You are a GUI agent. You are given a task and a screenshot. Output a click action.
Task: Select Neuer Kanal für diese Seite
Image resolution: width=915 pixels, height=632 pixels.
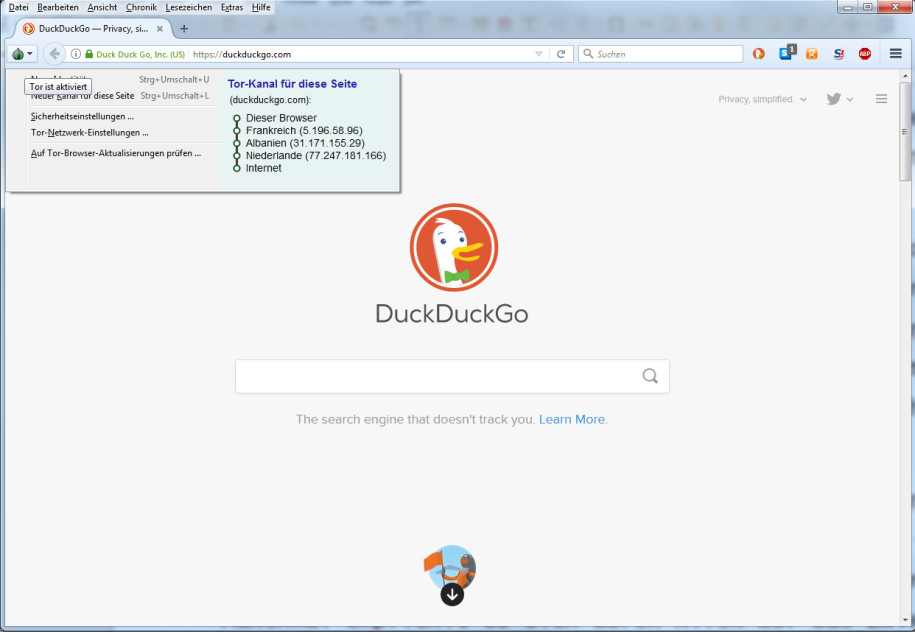pyautogui.click(x=120, y=96)
